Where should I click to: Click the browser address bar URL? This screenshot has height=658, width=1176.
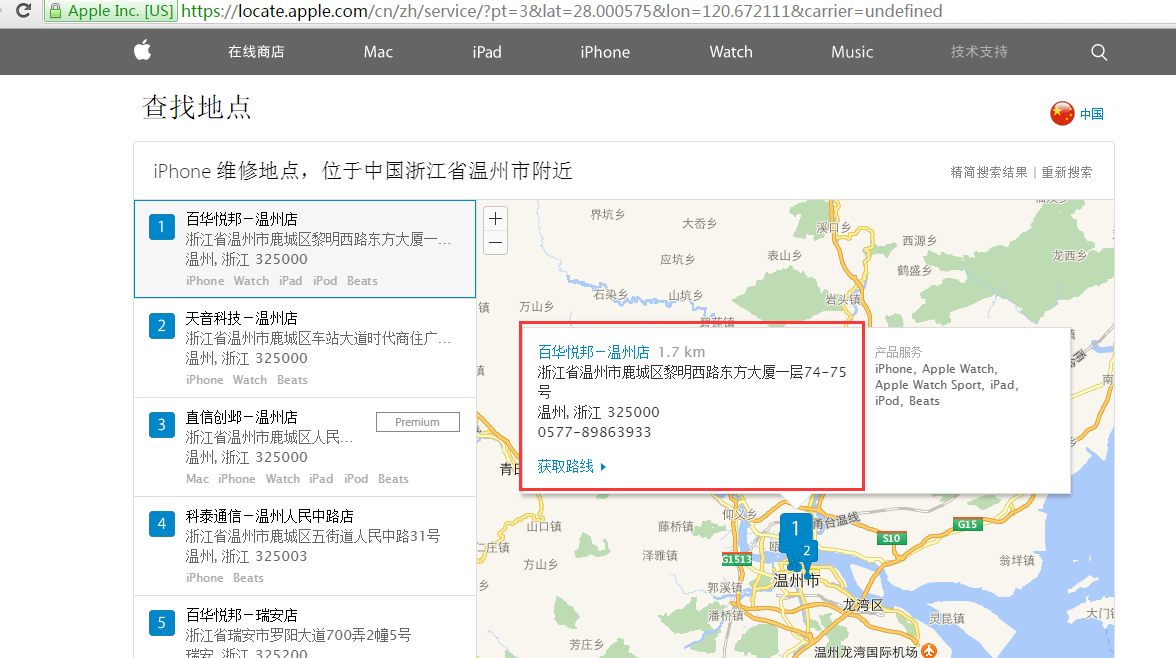coord(562,11)
